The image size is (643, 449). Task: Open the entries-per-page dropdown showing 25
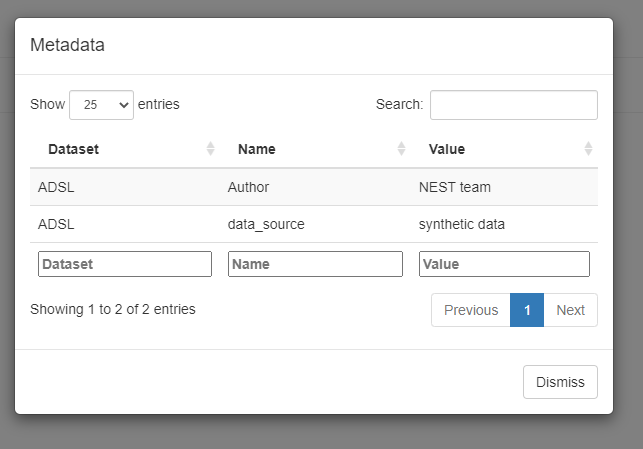coord(101,105)
